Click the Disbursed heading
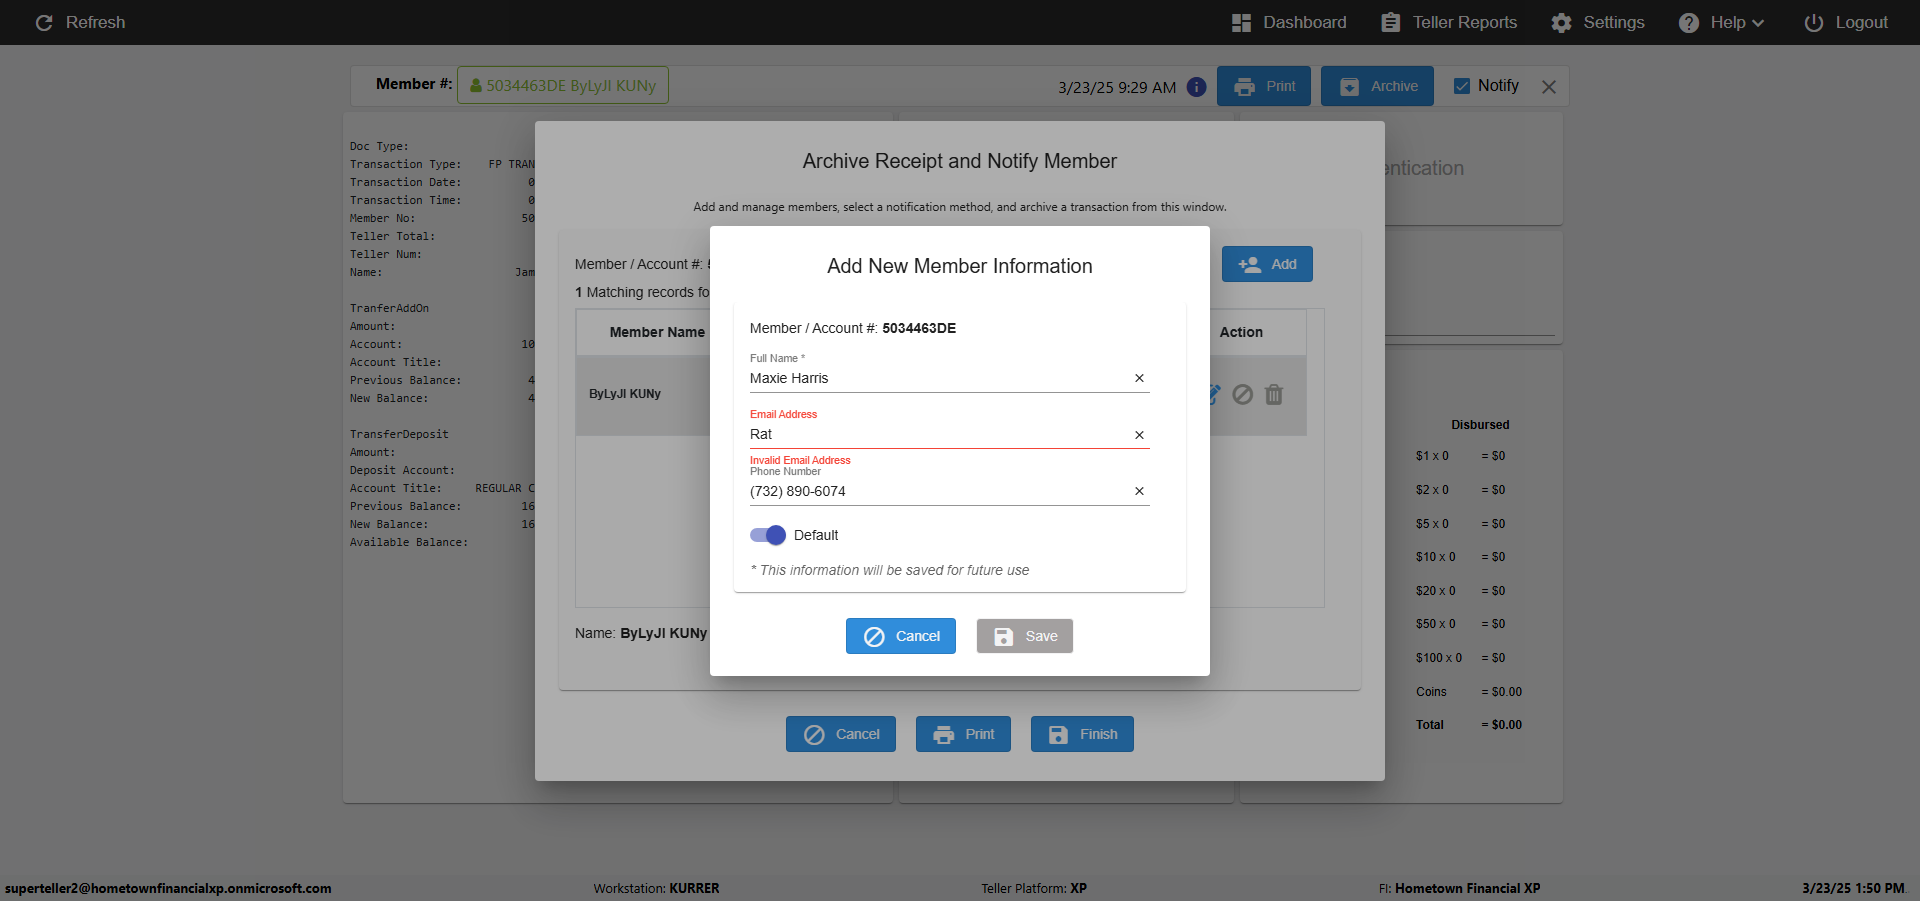 1480,425
